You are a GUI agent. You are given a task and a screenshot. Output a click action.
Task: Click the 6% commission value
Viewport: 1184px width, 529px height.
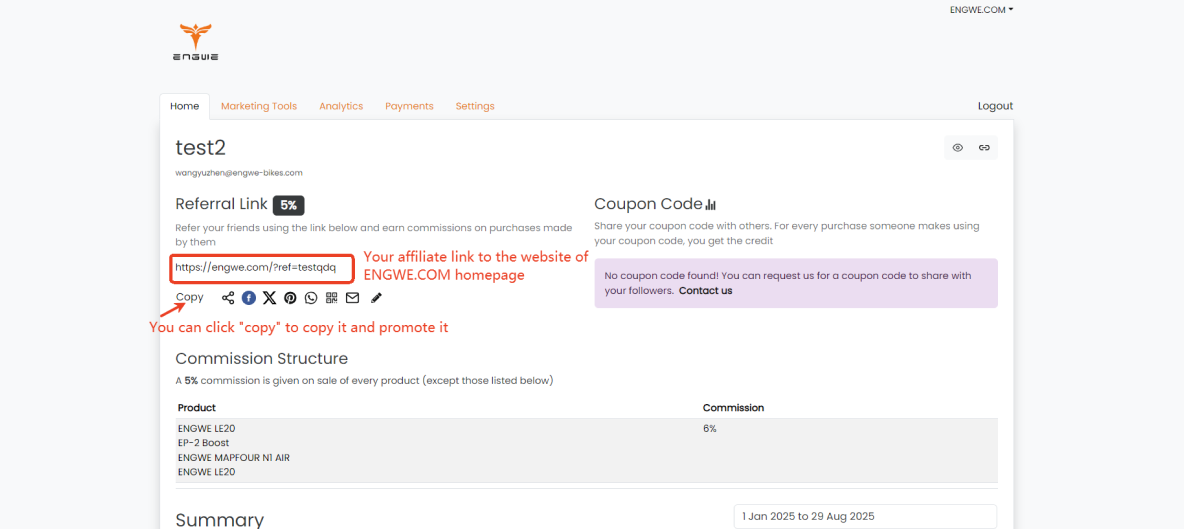coord(710,429)
